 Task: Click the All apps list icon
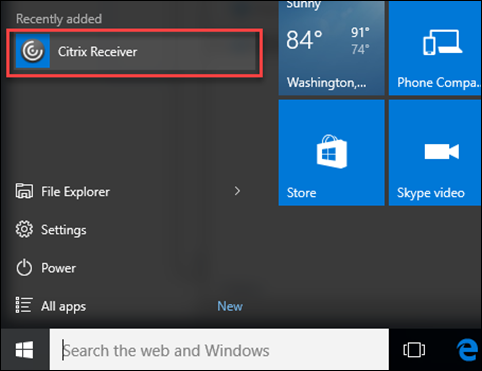click(x=24, y=305)
